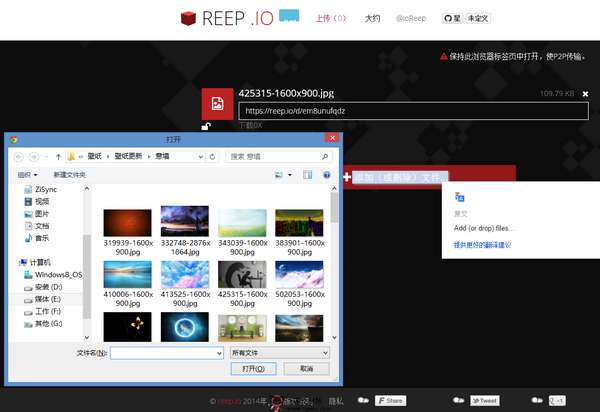Image resolution: width=600 pixels, height=412 pixels.
Task: Select thumbnail 502053-1600x900.jpg
Action: click(x=300, y=274)
